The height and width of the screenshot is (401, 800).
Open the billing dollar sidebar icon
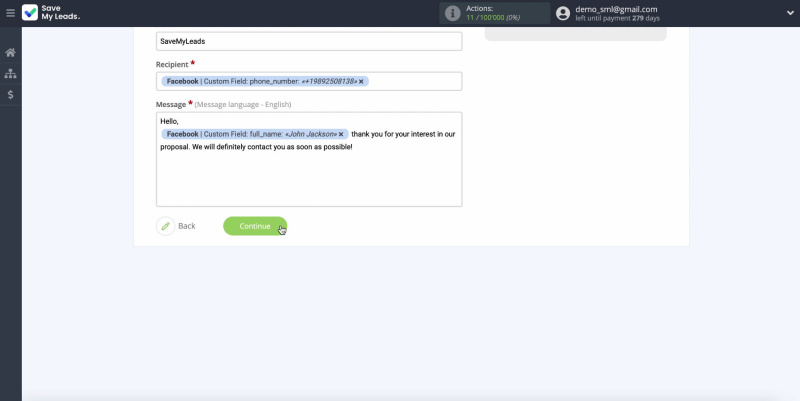pos(10,94)
